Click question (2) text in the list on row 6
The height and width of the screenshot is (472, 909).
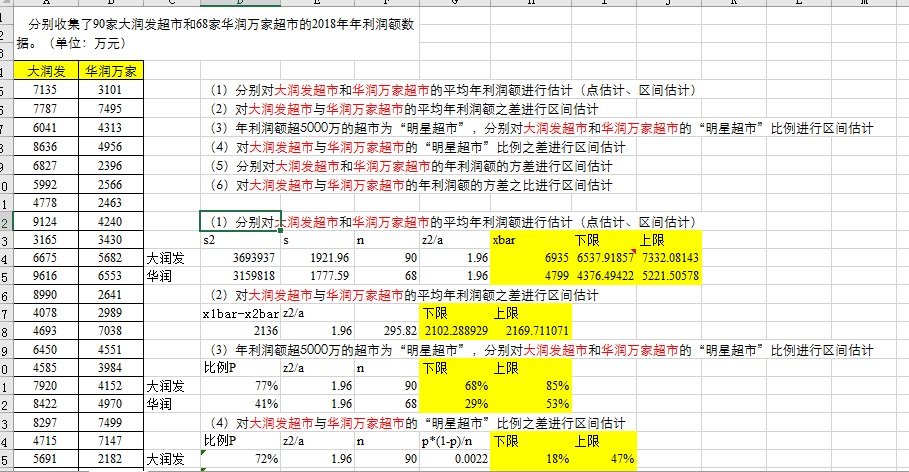pos(404,109)
